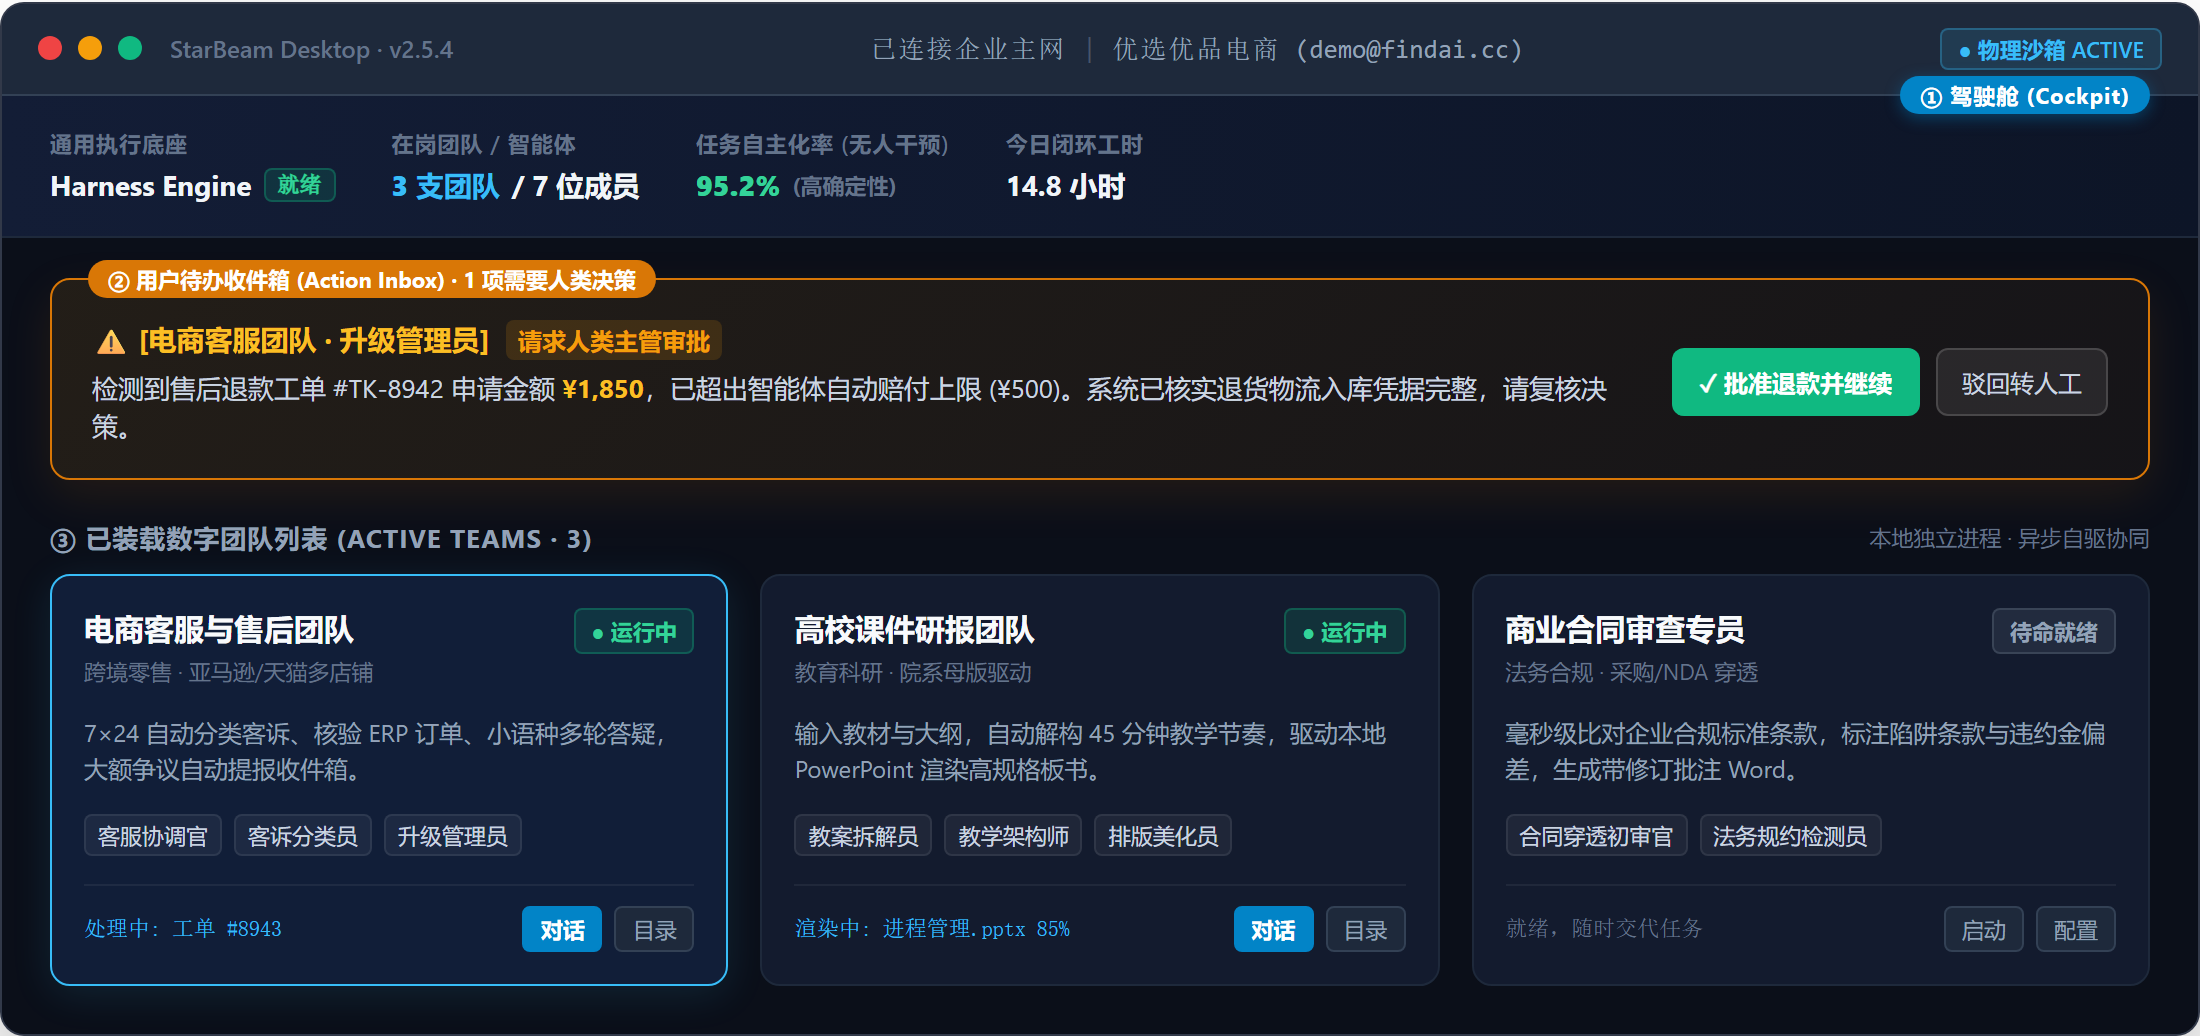Click the 电商客服与售后团队 card title
Image resolution: width=2200 pixels, height=1036 pixels.
[219, 630]
